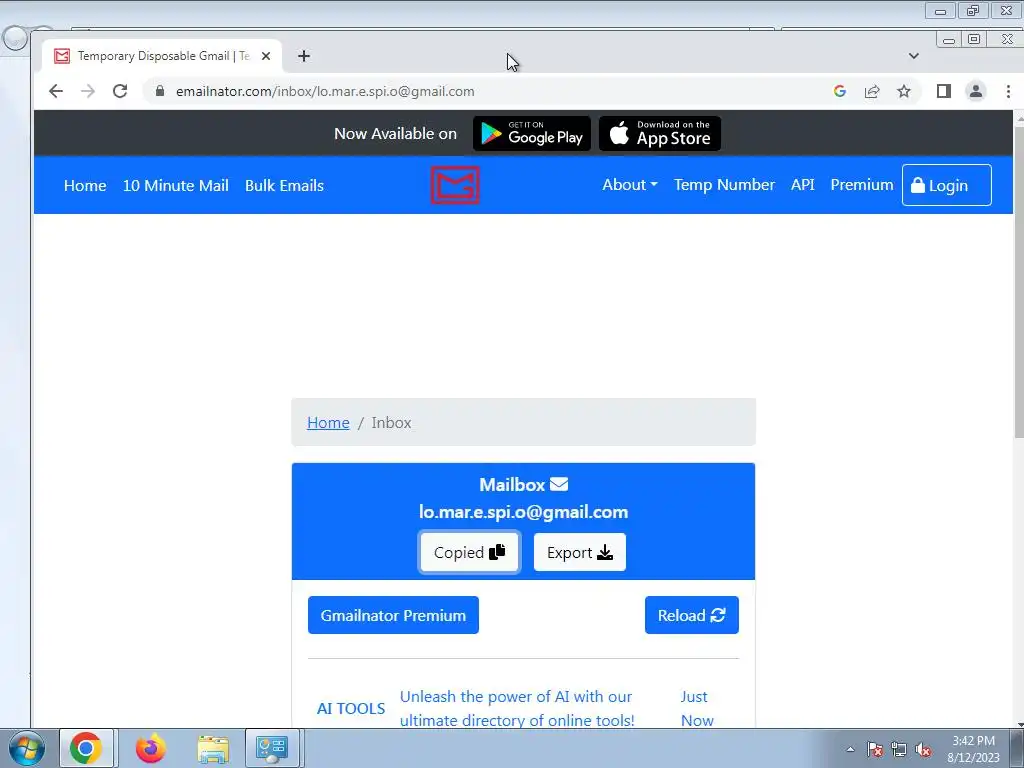Image resolution: width=1024 pixels, height=768 pixels.
Task: Click the padlock site info icon
Action: [160, 91]
